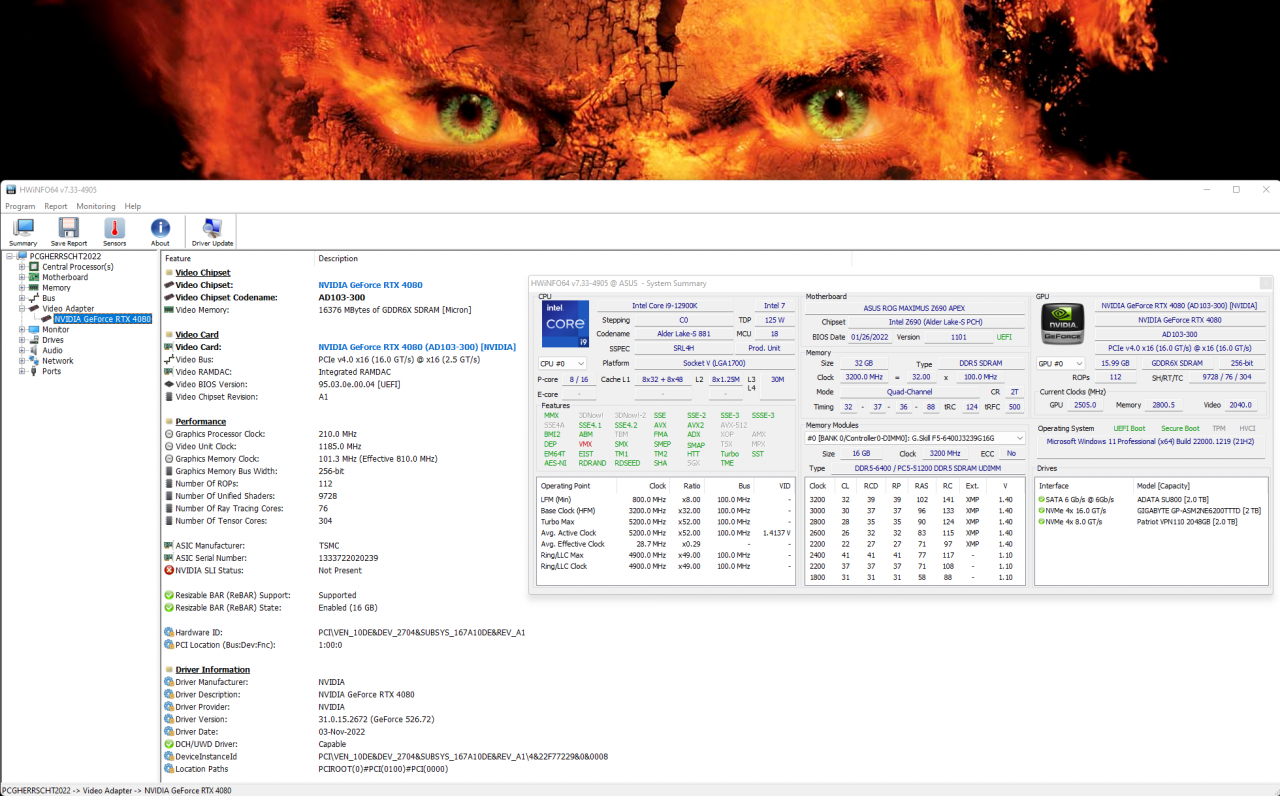Click the Driver Manufacturer row icon
The width and height of the screenshot is (1280, 796).
click(169, 682)
